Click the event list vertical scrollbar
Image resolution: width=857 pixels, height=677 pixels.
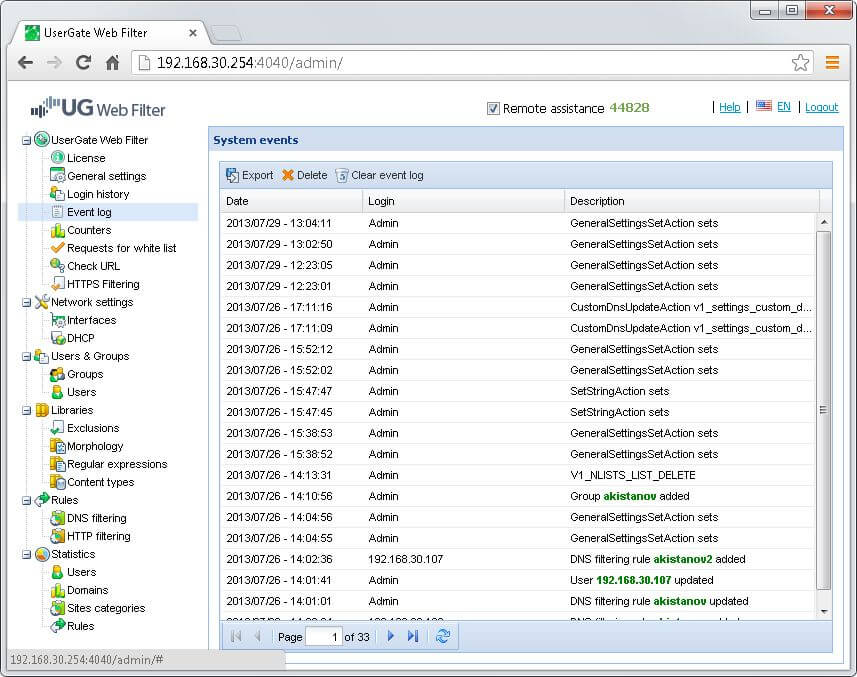click(824, 410)
